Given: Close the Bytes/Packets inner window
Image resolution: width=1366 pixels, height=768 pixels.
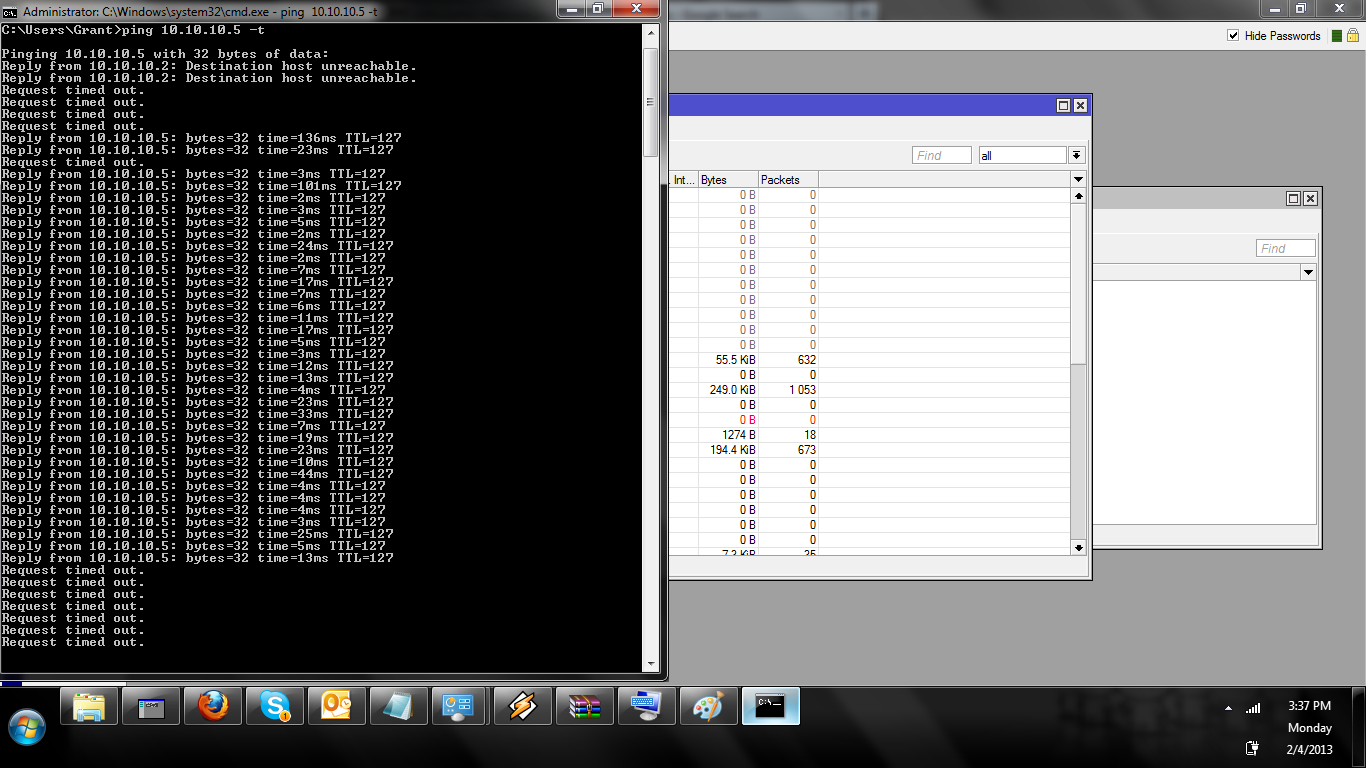Looking at the screenshot, I should pyautogui.click(x=1080, y=106).
